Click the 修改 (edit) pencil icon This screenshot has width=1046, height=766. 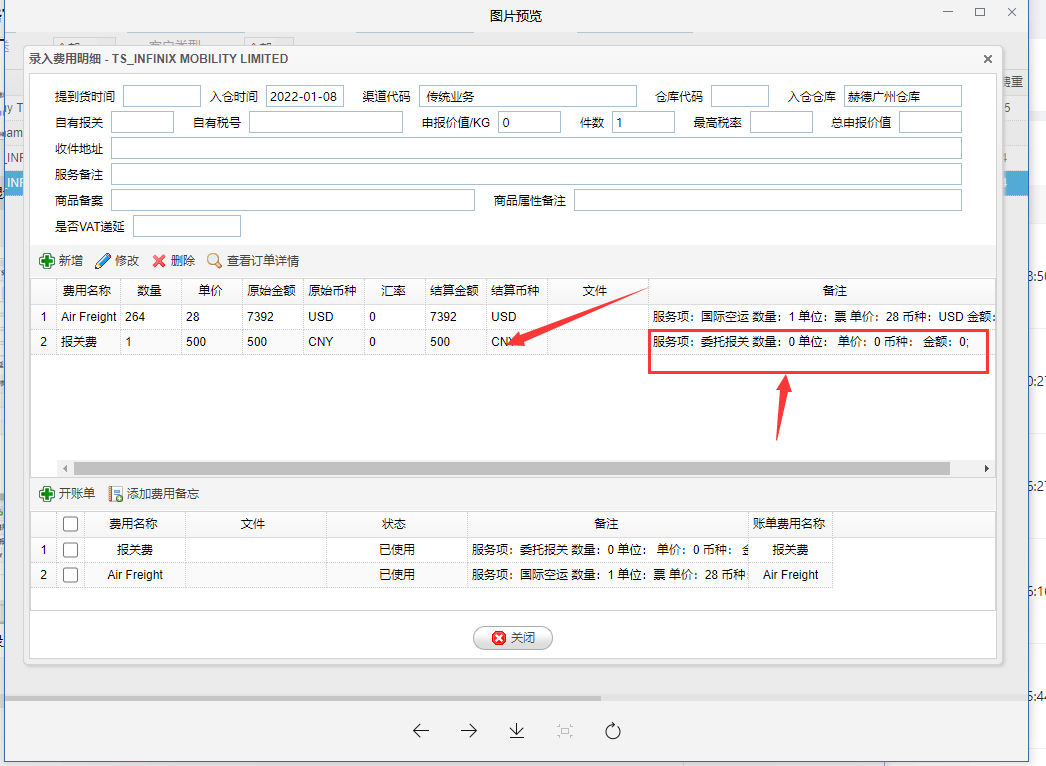[103, 261]
